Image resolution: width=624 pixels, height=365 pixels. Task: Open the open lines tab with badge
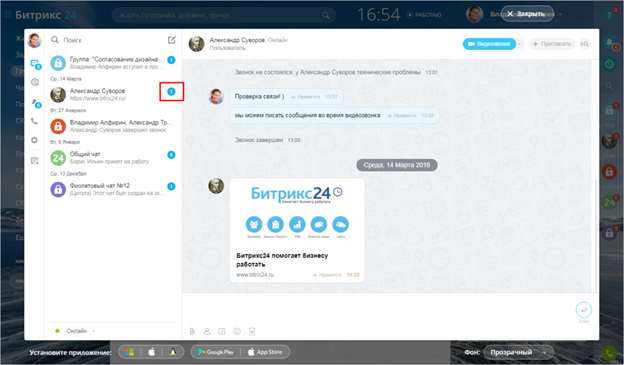(35, 103)
